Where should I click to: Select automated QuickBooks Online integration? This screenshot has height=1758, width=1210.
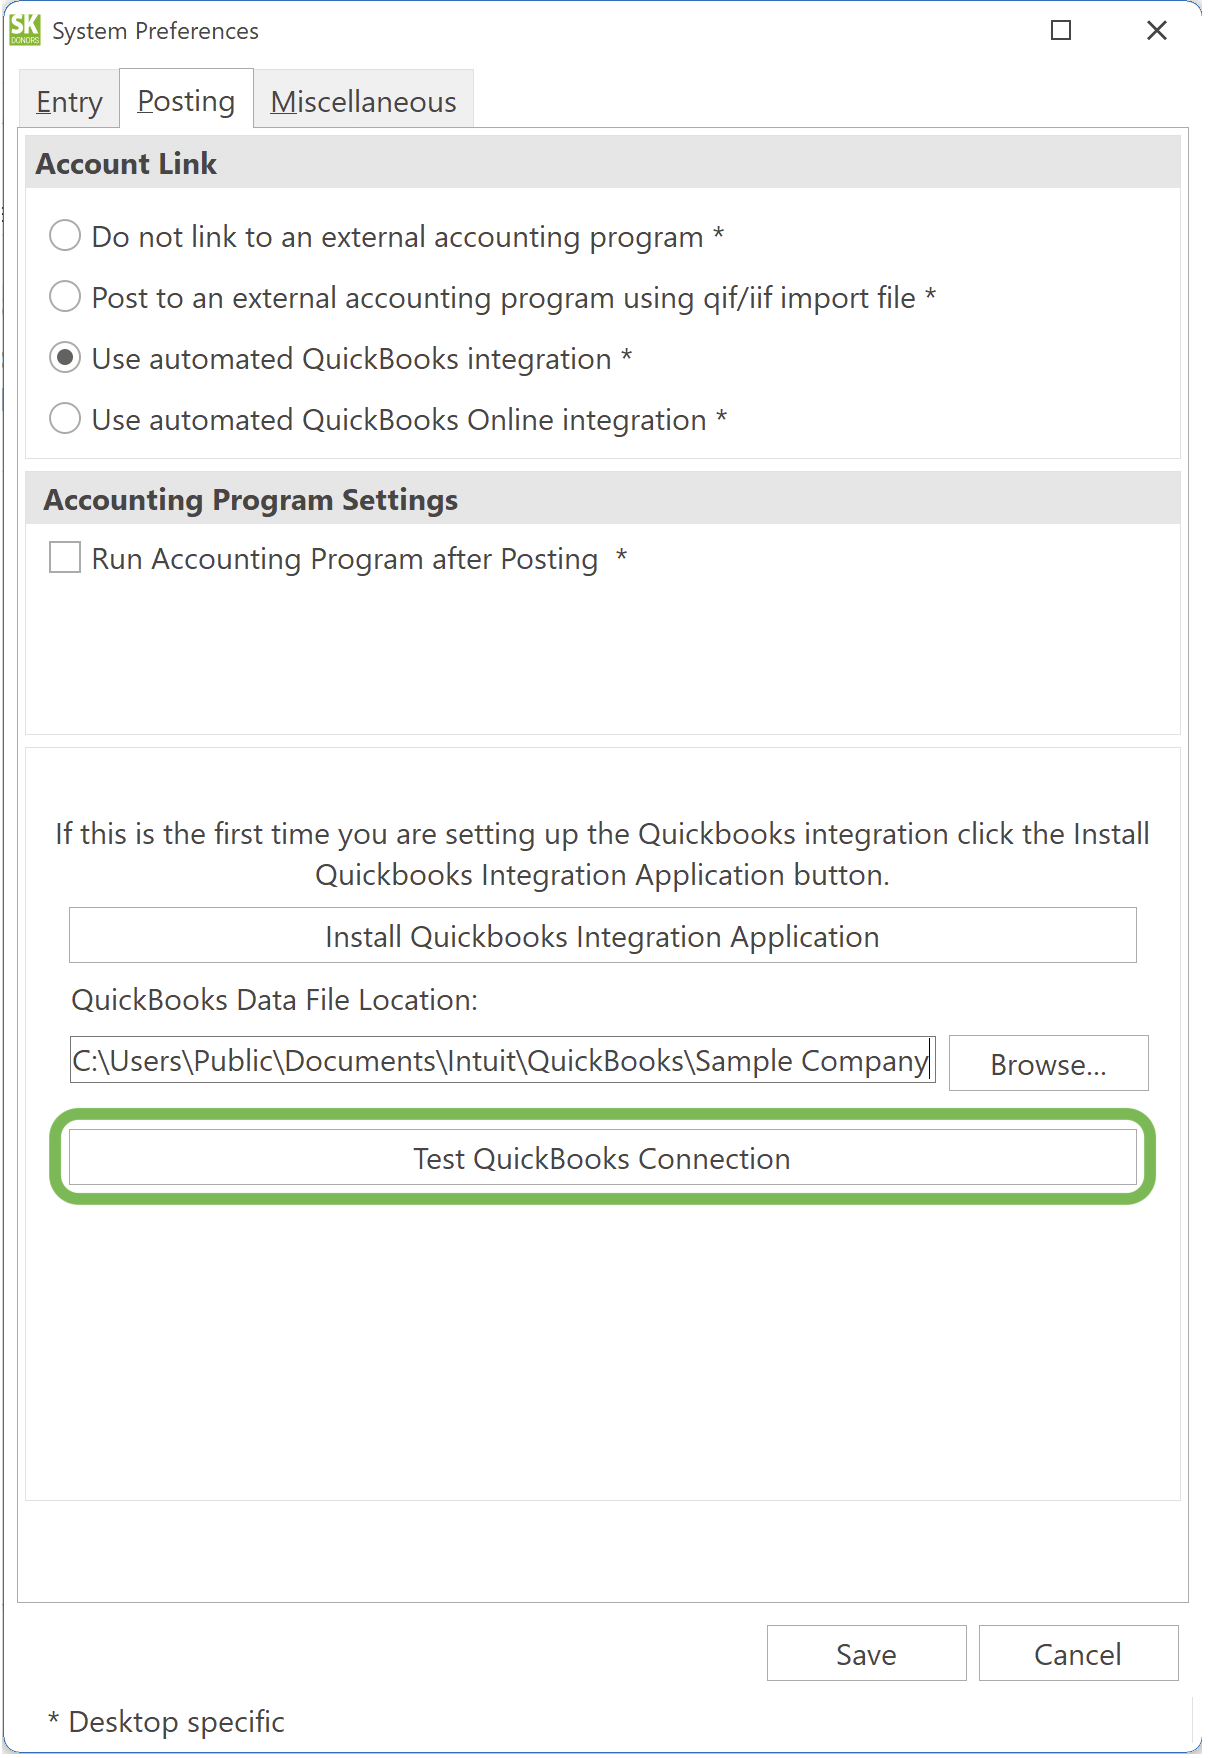64,419
